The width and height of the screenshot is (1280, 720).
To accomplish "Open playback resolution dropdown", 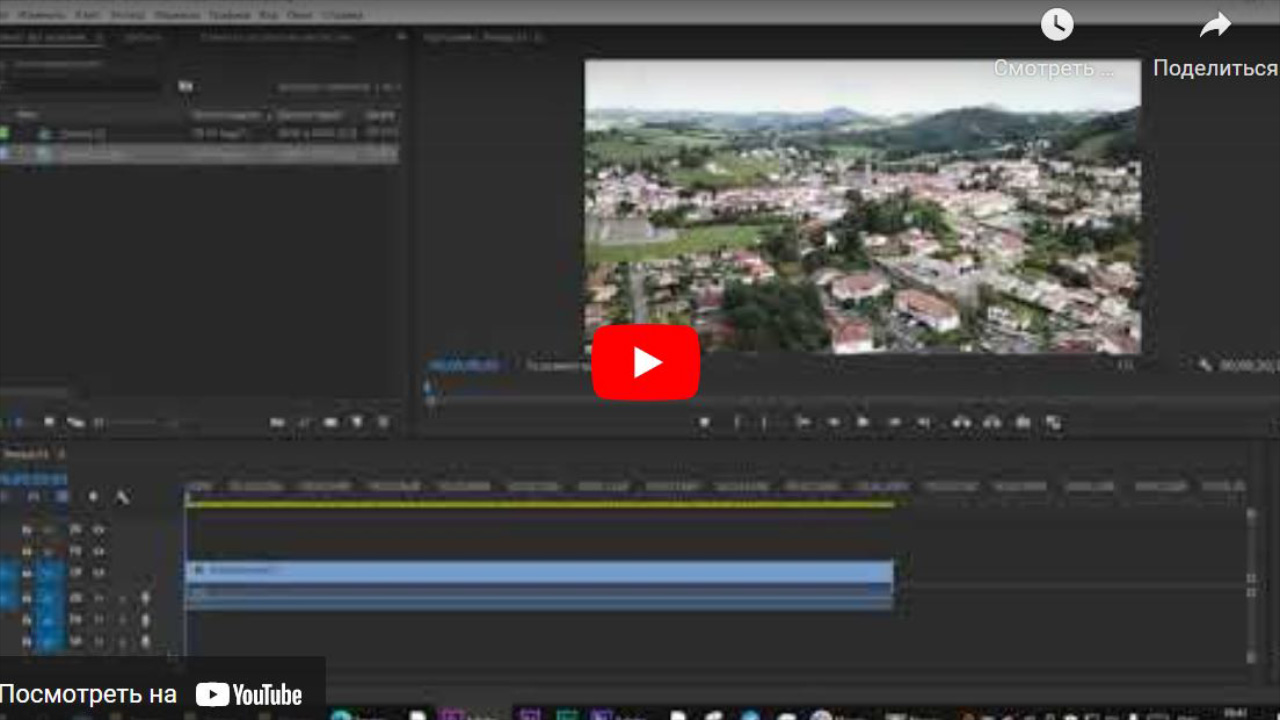I will 1127,366.
